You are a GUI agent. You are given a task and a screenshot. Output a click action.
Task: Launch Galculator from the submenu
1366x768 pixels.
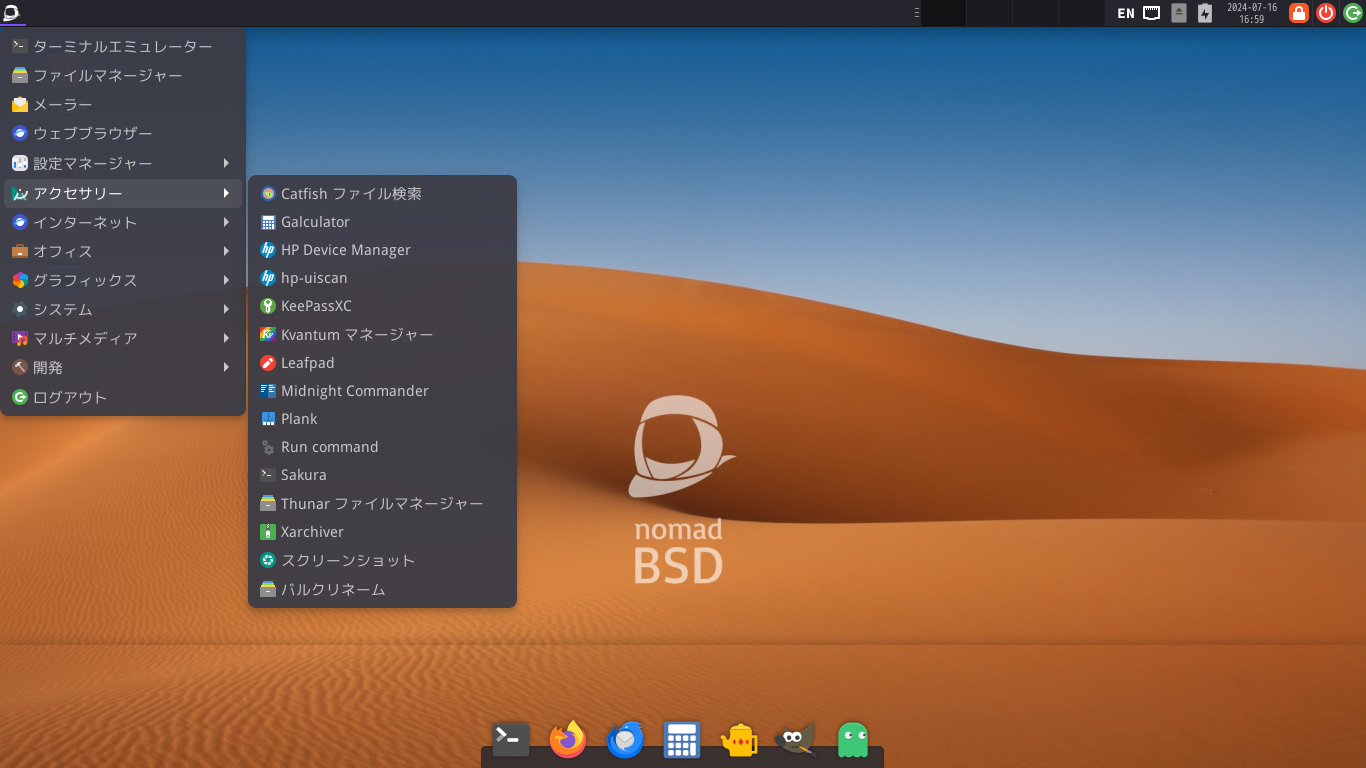click(x=382, y=222)
